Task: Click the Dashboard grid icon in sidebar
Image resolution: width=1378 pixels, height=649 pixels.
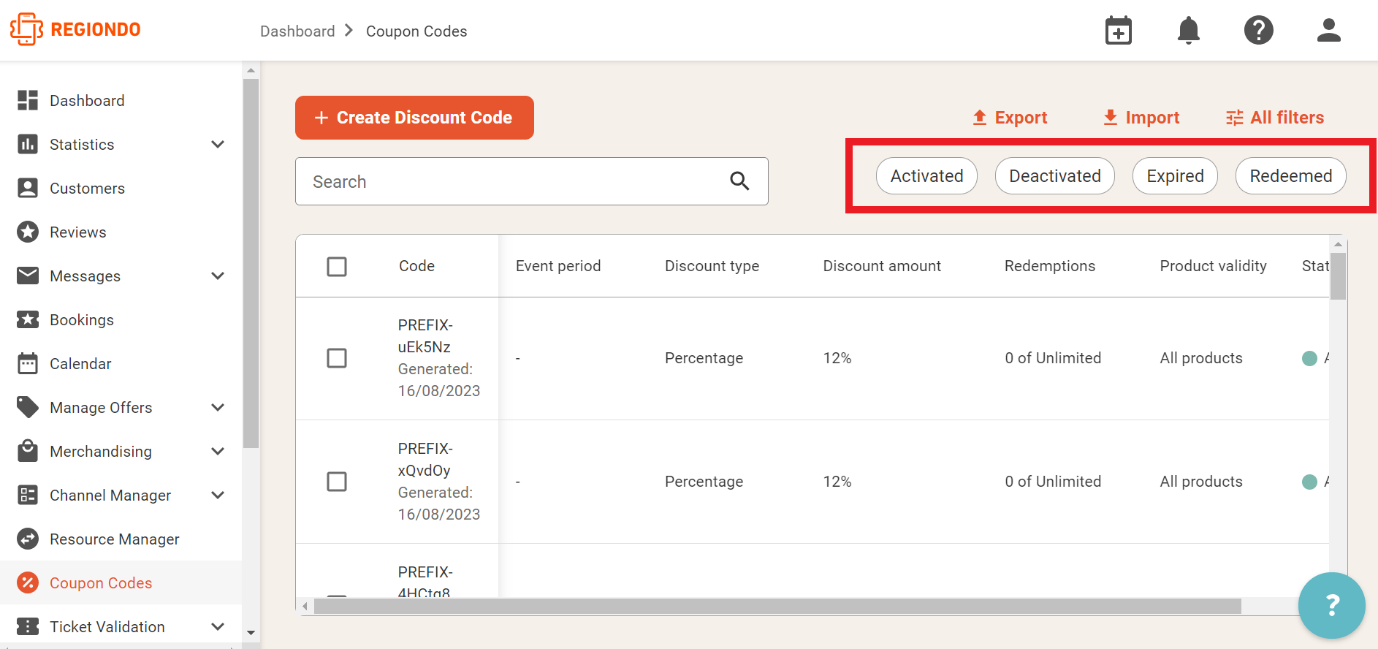Action: point(28,100)
